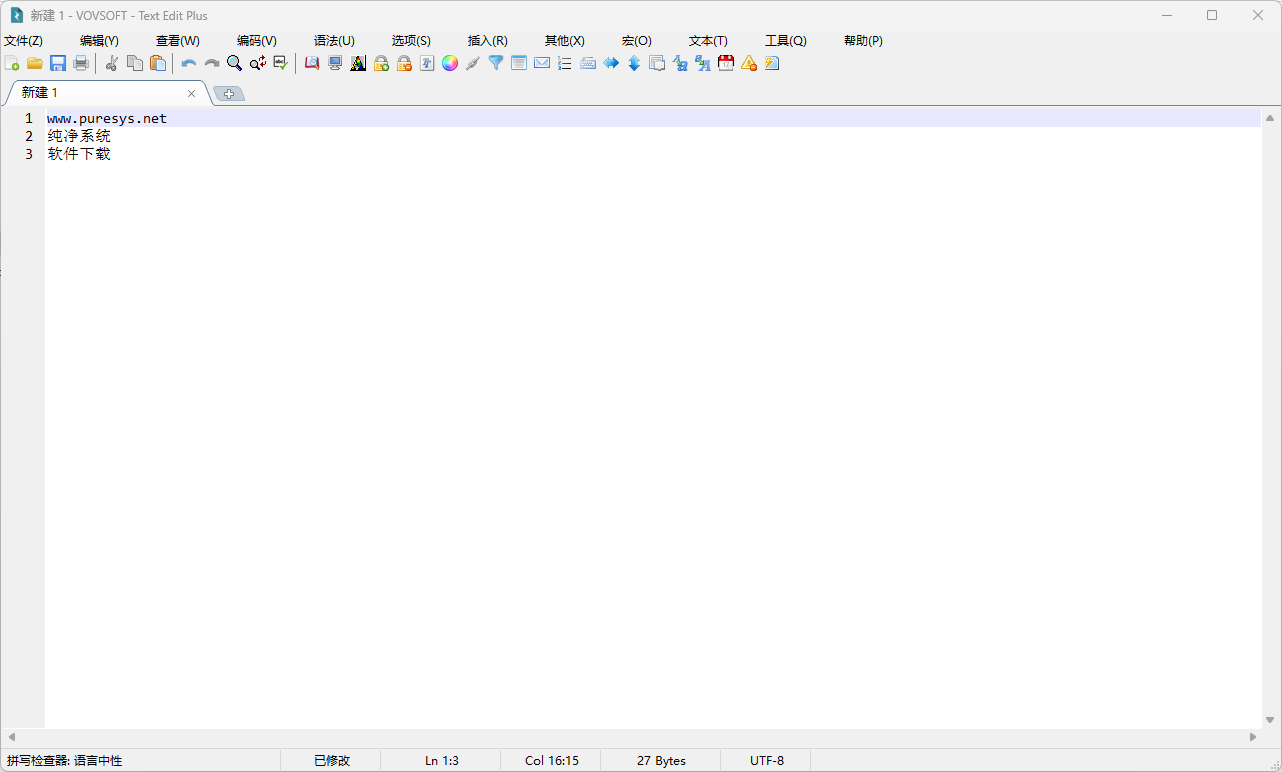The image size is (1282, 772).
Task: Undo the last edit
Action: click(x=188, y=63)
